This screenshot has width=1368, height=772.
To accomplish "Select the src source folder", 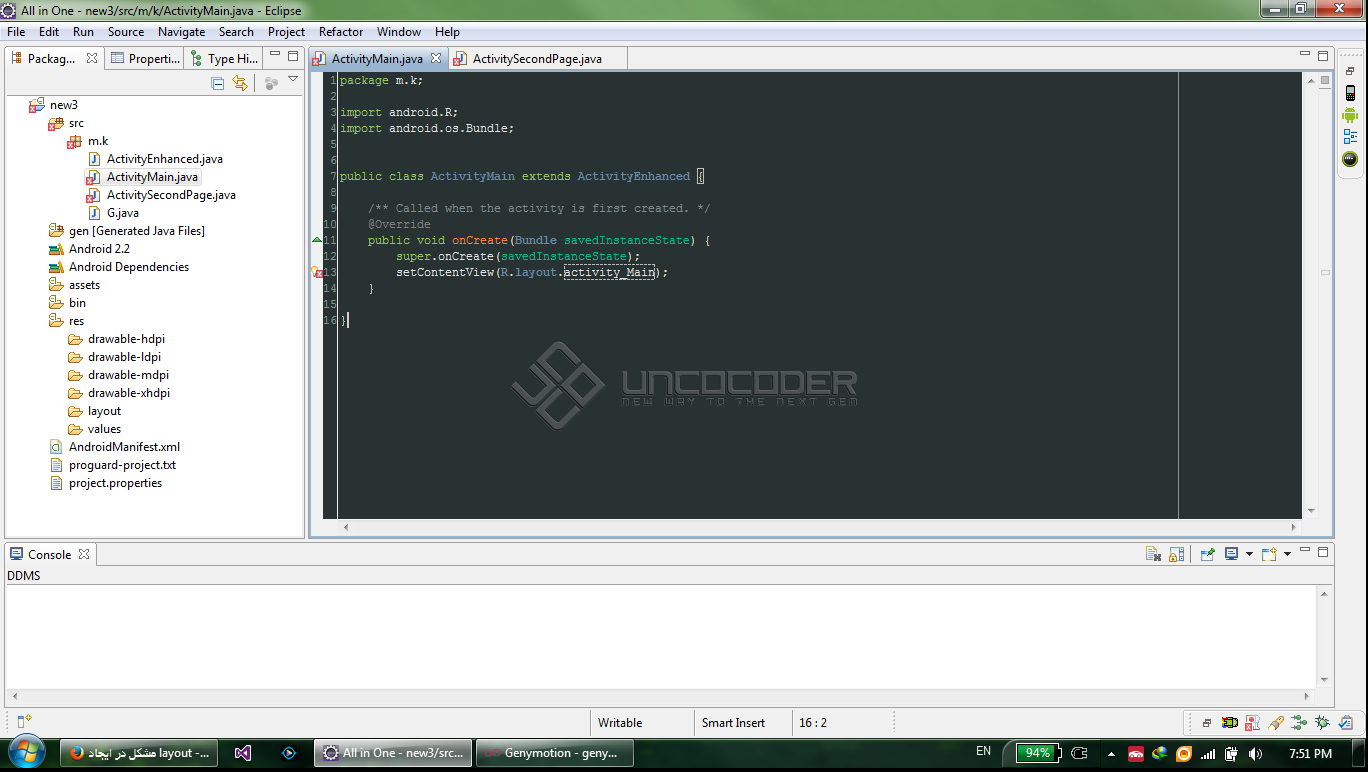I will pyautogui.click(x=66, y=123).
